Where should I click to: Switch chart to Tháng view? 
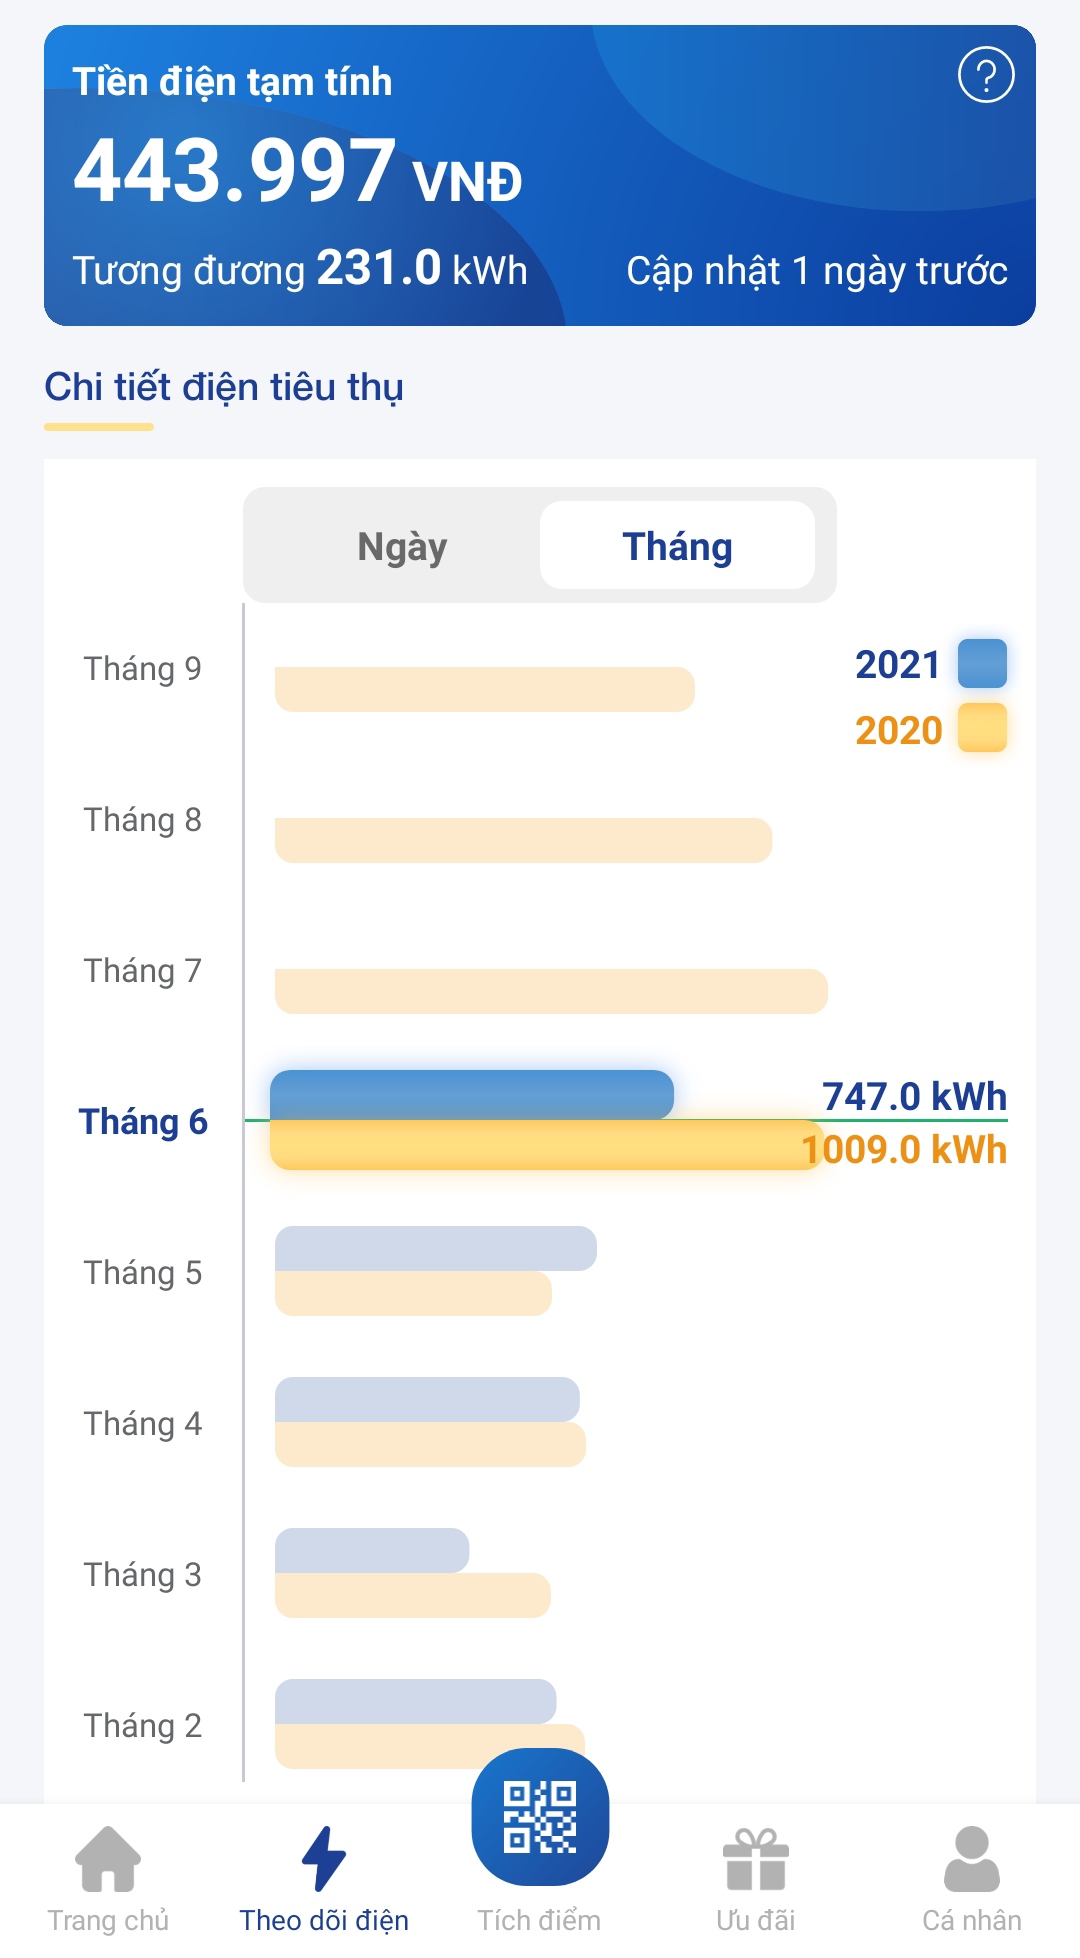(x=677, y=546)
